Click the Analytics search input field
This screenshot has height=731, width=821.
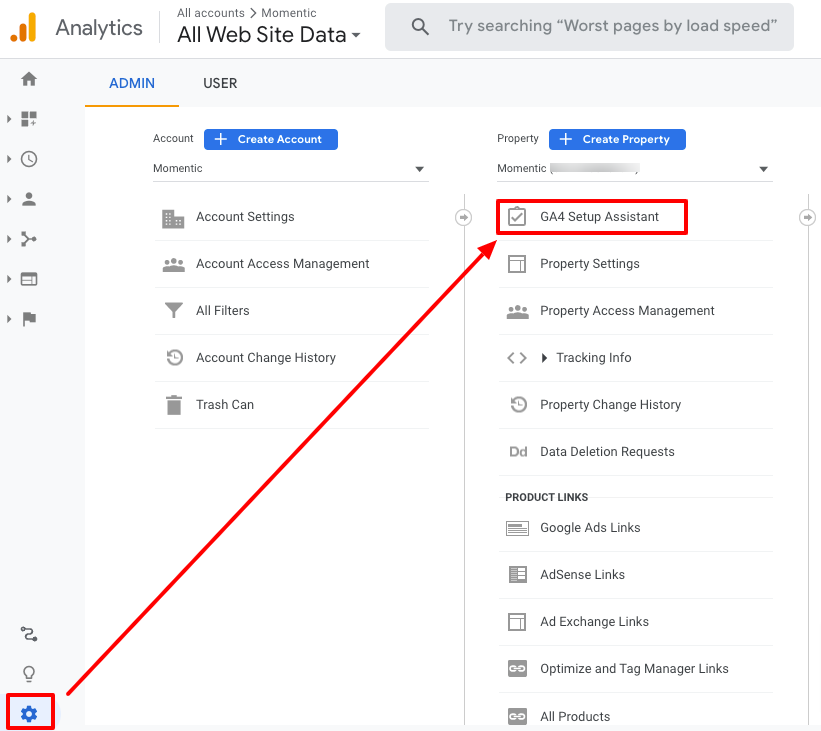pos(589,27)
